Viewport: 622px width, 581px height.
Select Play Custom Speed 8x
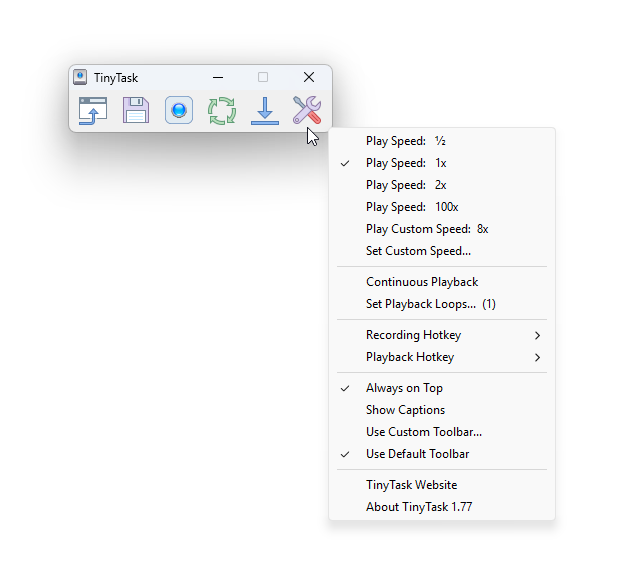(x=442, y=229)
